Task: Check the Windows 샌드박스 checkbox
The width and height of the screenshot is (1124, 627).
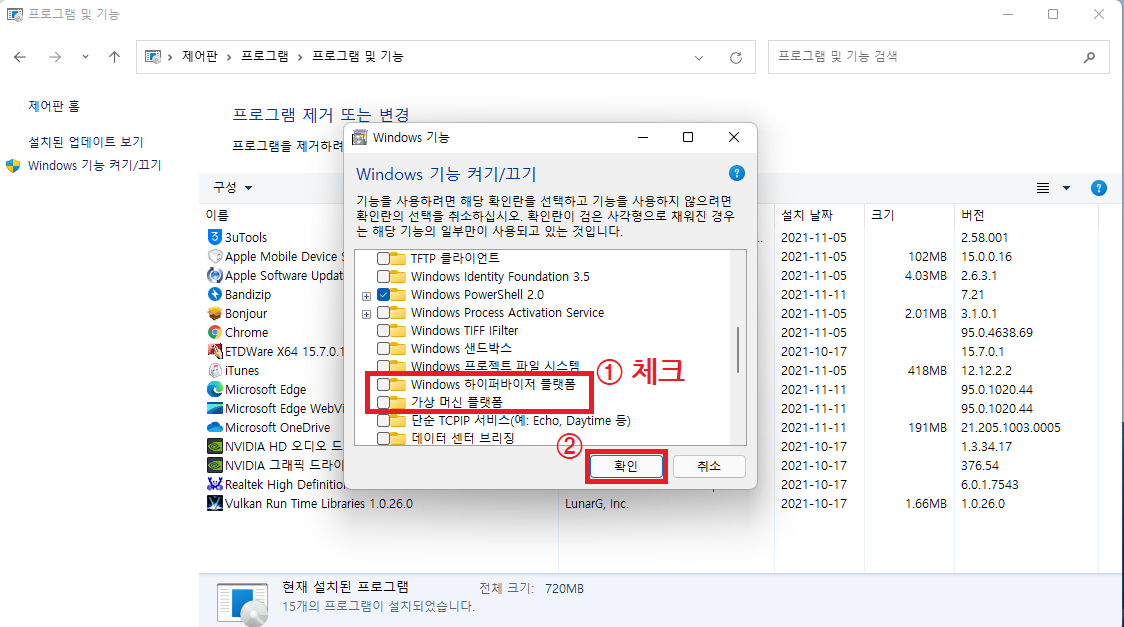Action: [x=384, y=348]
